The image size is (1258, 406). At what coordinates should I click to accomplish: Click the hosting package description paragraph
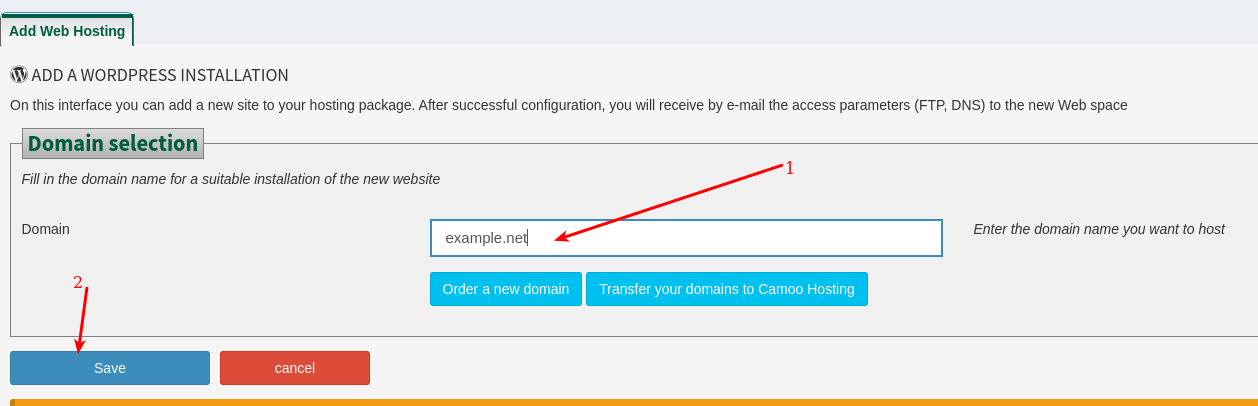click(569, 105)
